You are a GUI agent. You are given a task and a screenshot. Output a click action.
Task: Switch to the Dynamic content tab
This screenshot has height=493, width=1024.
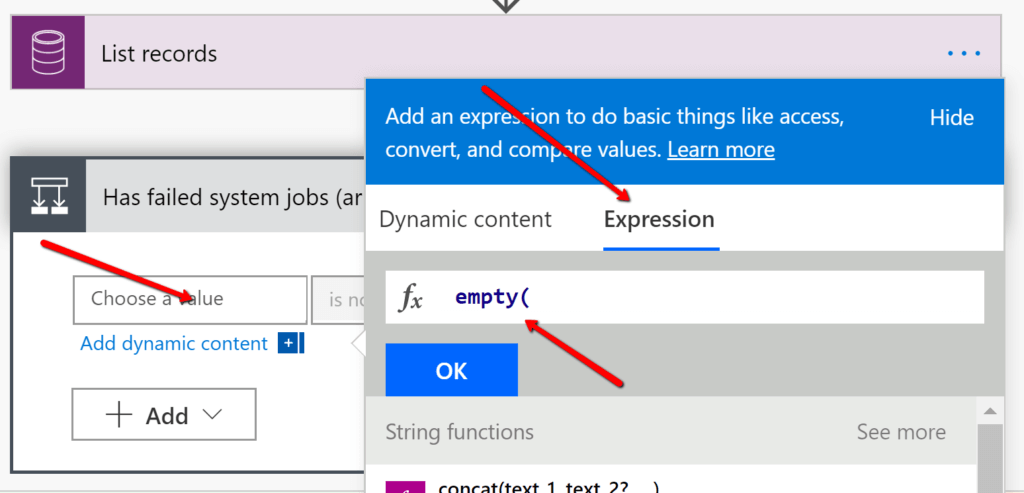(465, 220)
